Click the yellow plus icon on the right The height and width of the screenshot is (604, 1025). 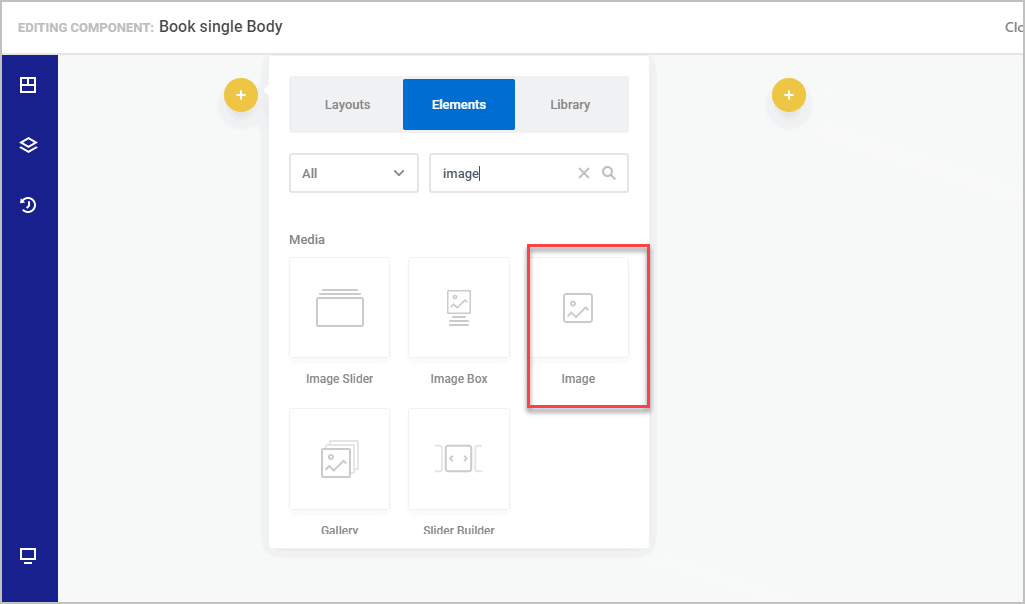click(788, 95)
